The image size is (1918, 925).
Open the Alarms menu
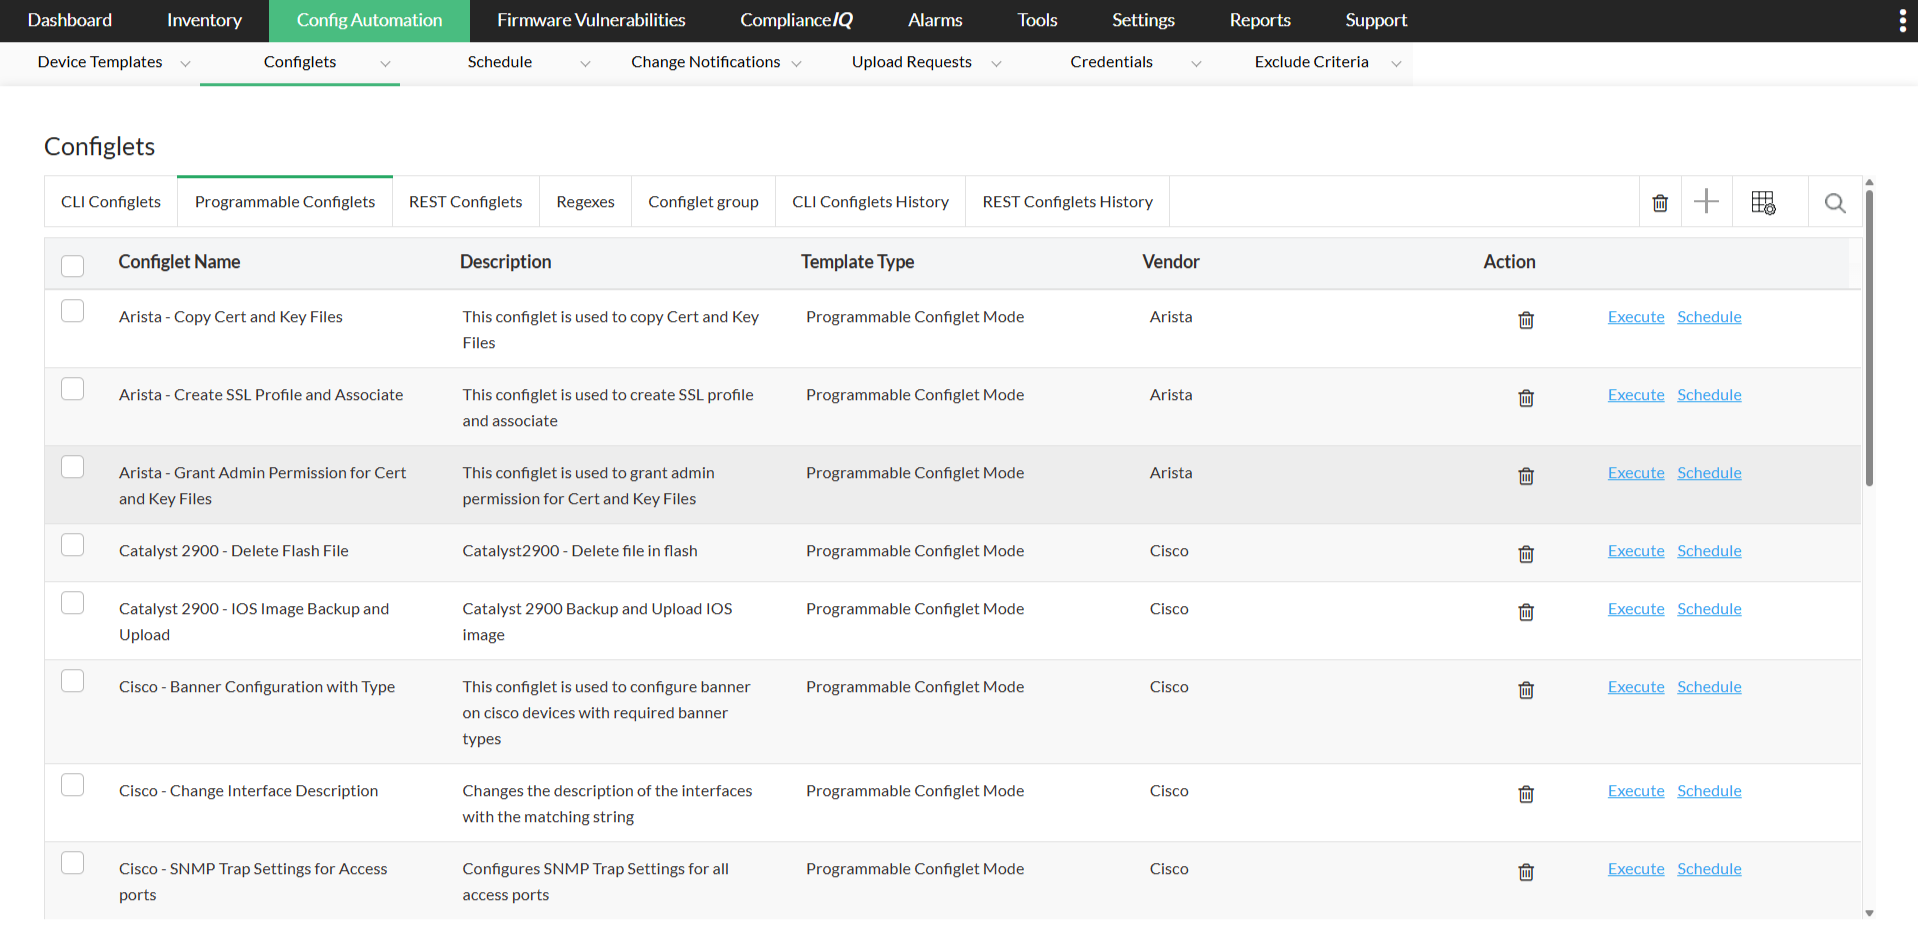coord(935,20)
